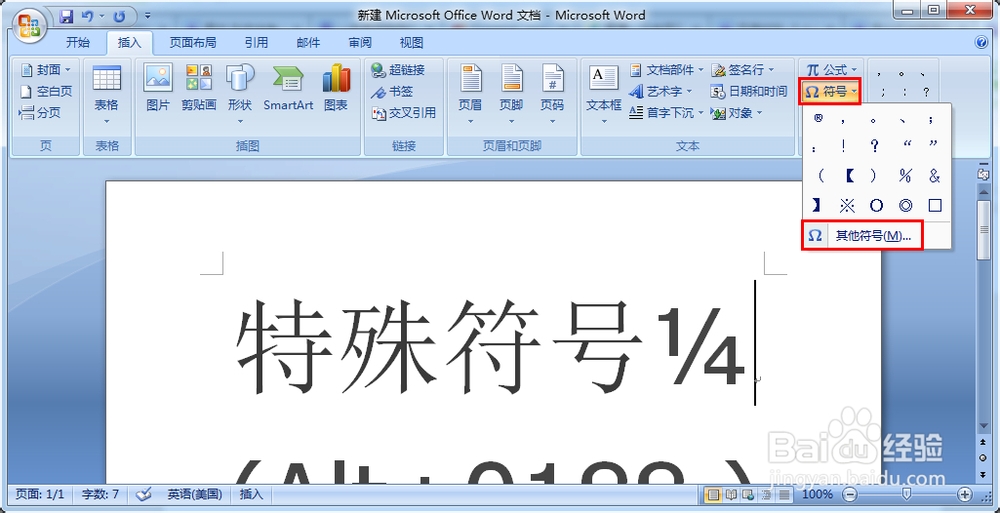Click spelling check icon in status bar
The width and height of the screenshot is (1000, 513).
pos(144,494)
